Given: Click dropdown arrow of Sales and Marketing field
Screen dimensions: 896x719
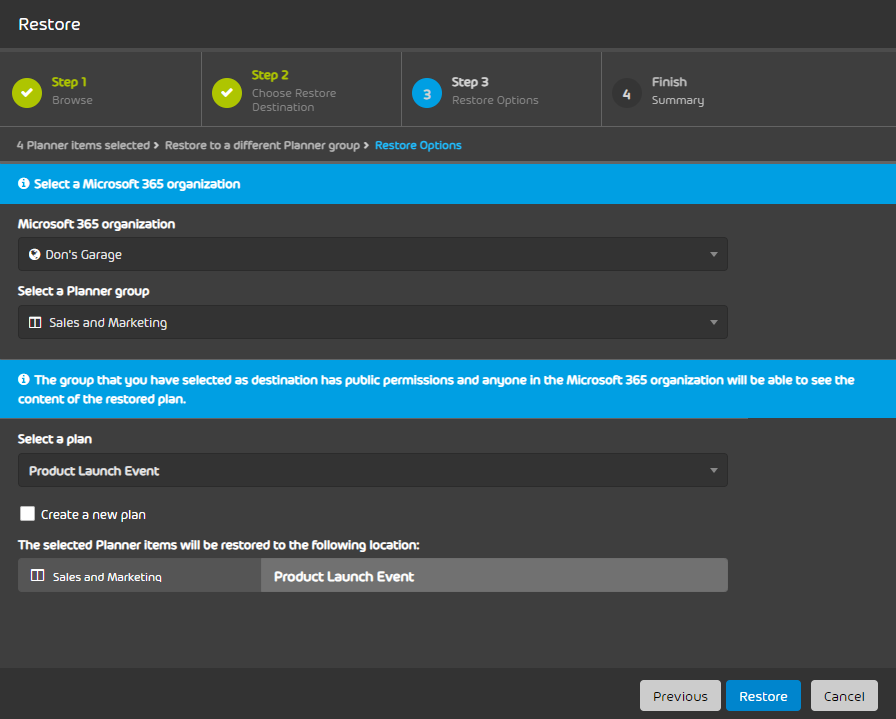Looking at the screenshot, I should (x=714, y=322).
